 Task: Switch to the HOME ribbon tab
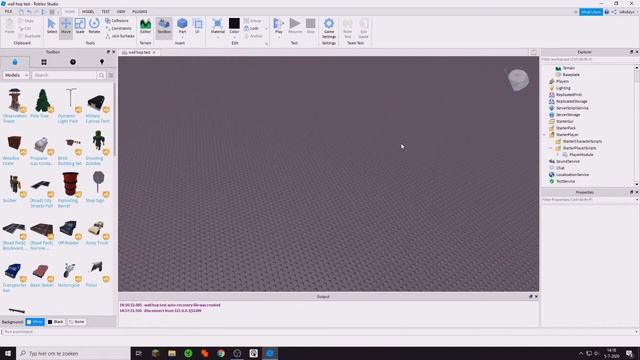tap(70, 11)
